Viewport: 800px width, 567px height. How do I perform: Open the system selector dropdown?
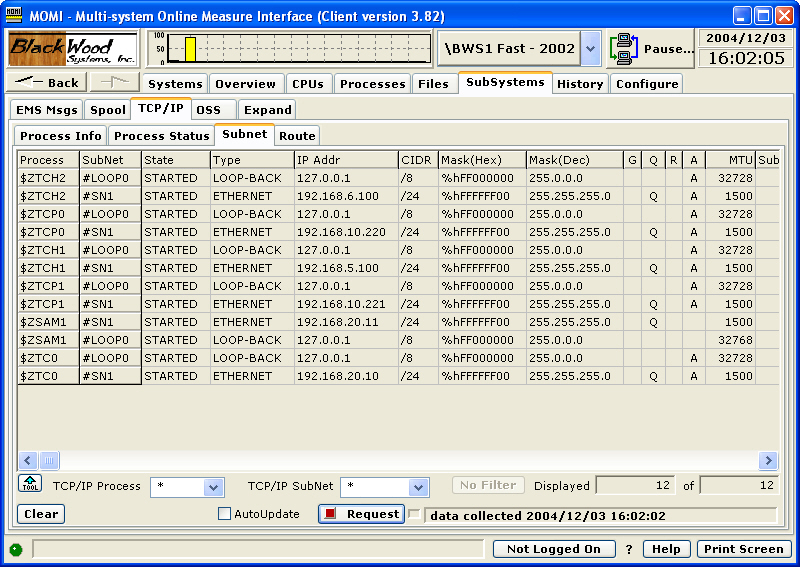coord(590,48)
